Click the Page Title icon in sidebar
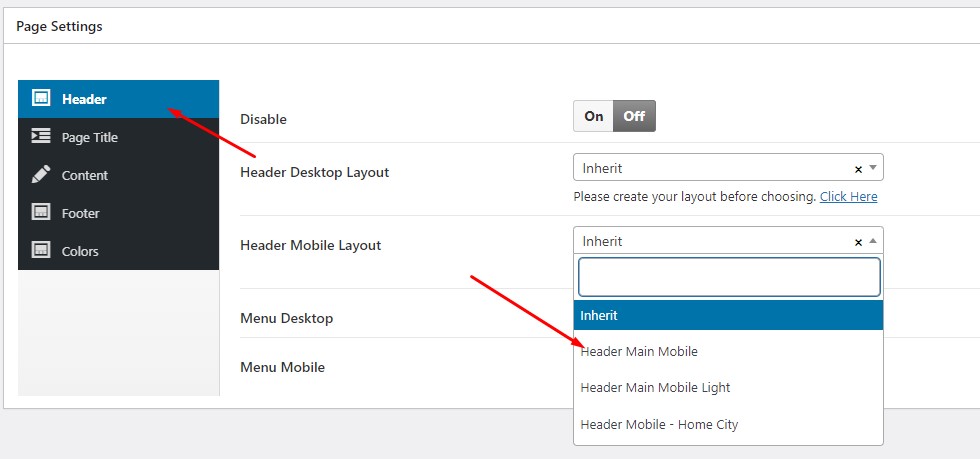The width and height of the screenshot is (980, 459). [x=41, y=137]
